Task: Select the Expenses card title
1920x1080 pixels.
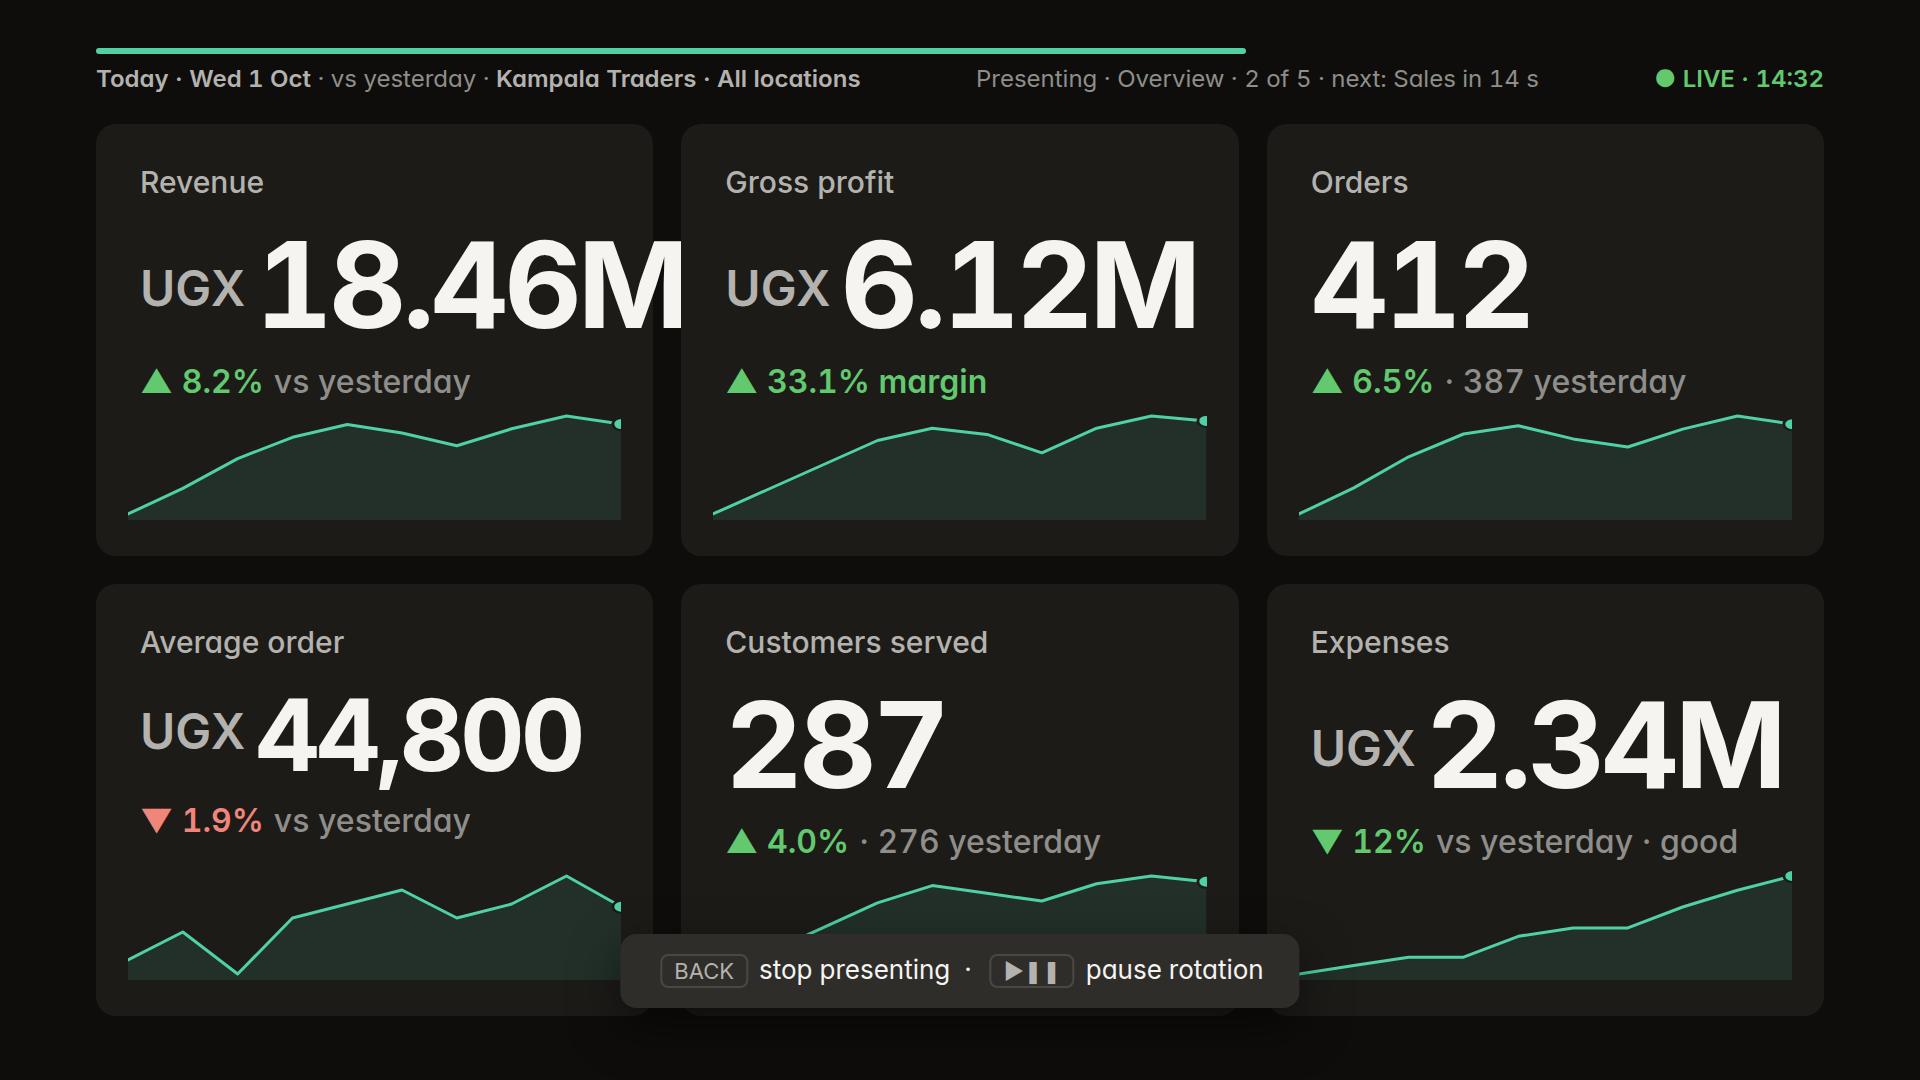Action: [x=1379, y=642]
